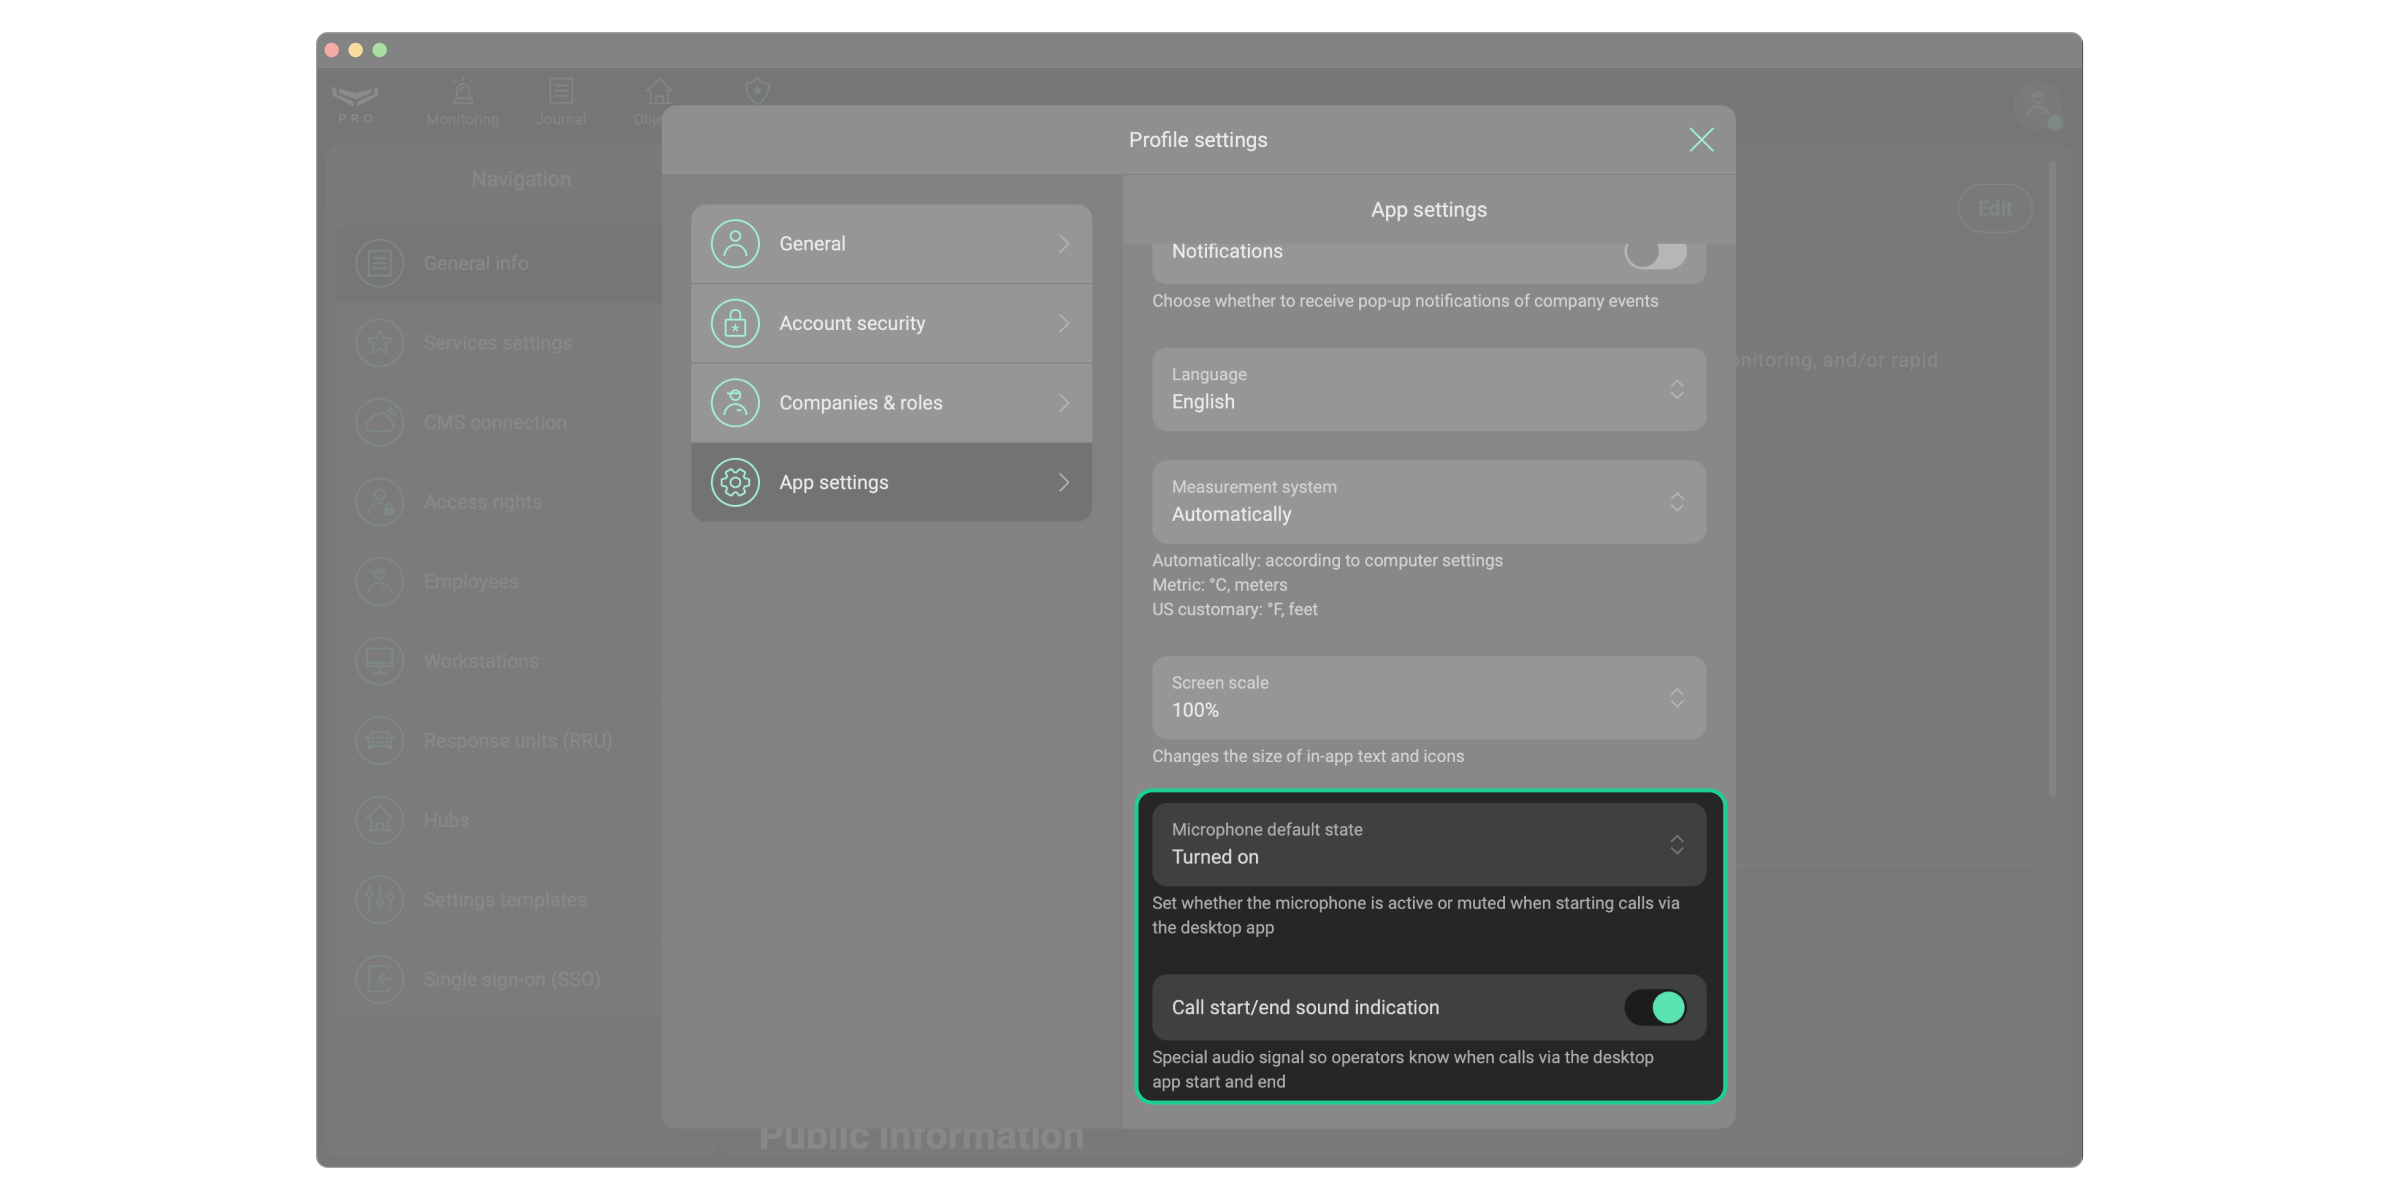The height and width of the screenshot is (1200, 2400).
Task: Select the Account security tab
Action: (891, 323)
